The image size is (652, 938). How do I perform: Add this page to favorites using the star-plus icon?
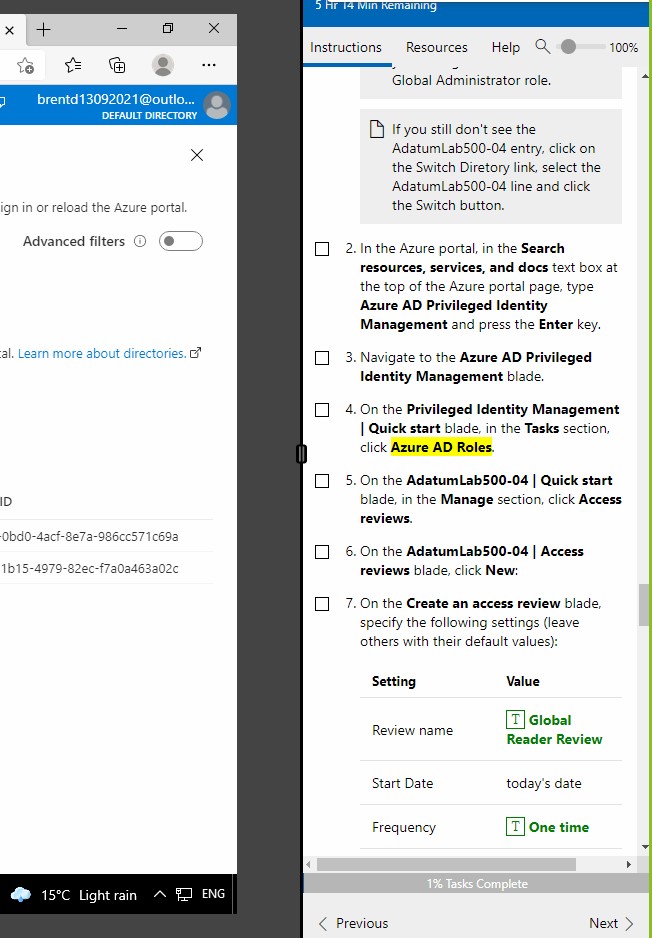[x=25, y=65]
